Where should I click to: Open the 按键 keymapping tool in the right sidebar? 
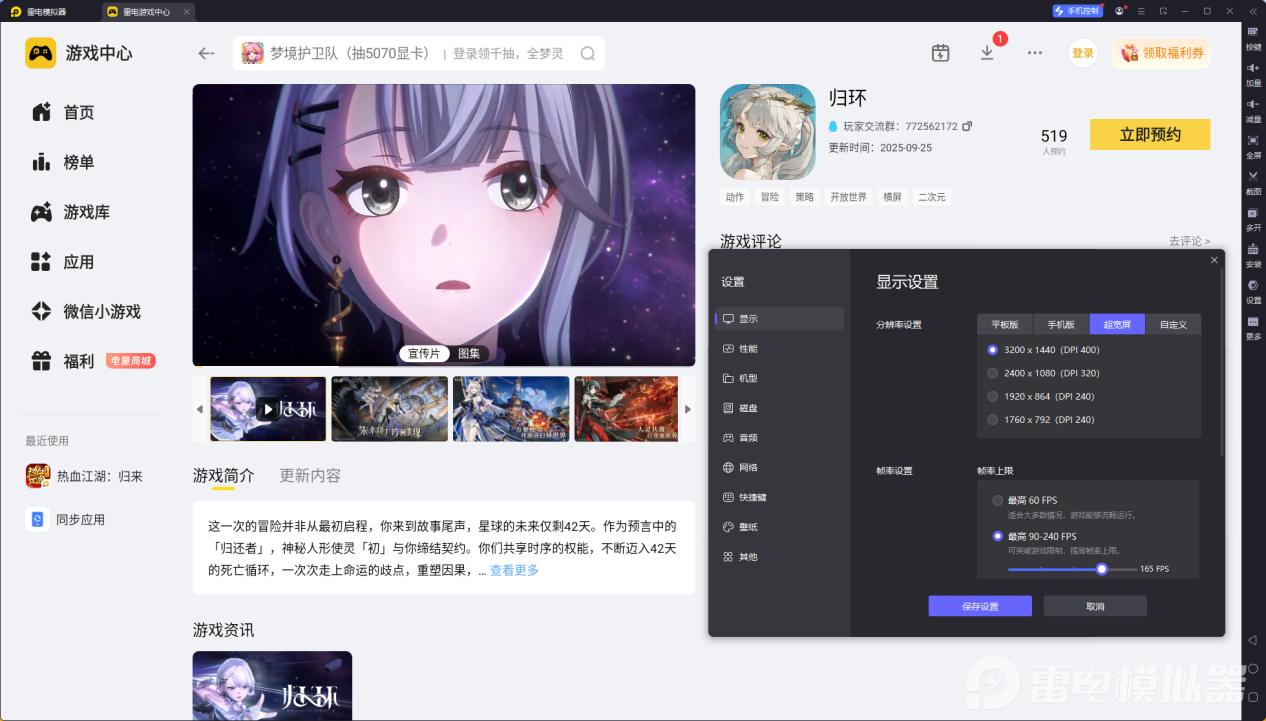point(1253,37)
